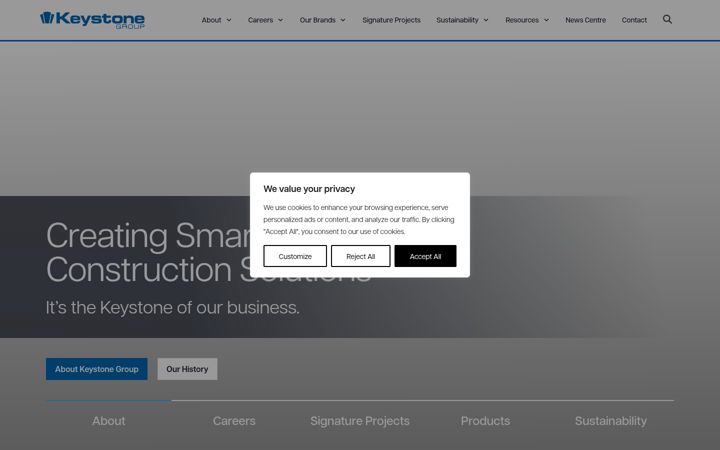
Task: Expand the Our Brands menu chevron
Action: (343, 20)
